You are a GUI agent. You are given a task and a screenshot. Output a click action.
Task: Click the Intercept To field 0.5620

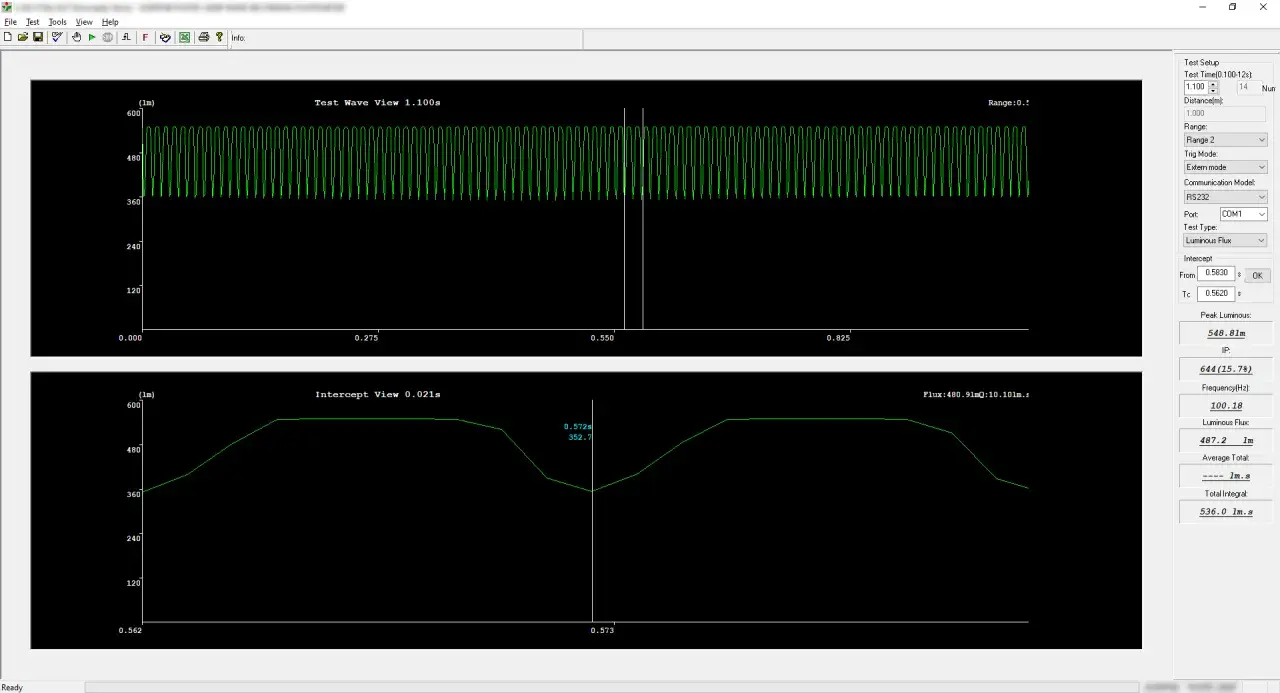[x=1216, y=294]
